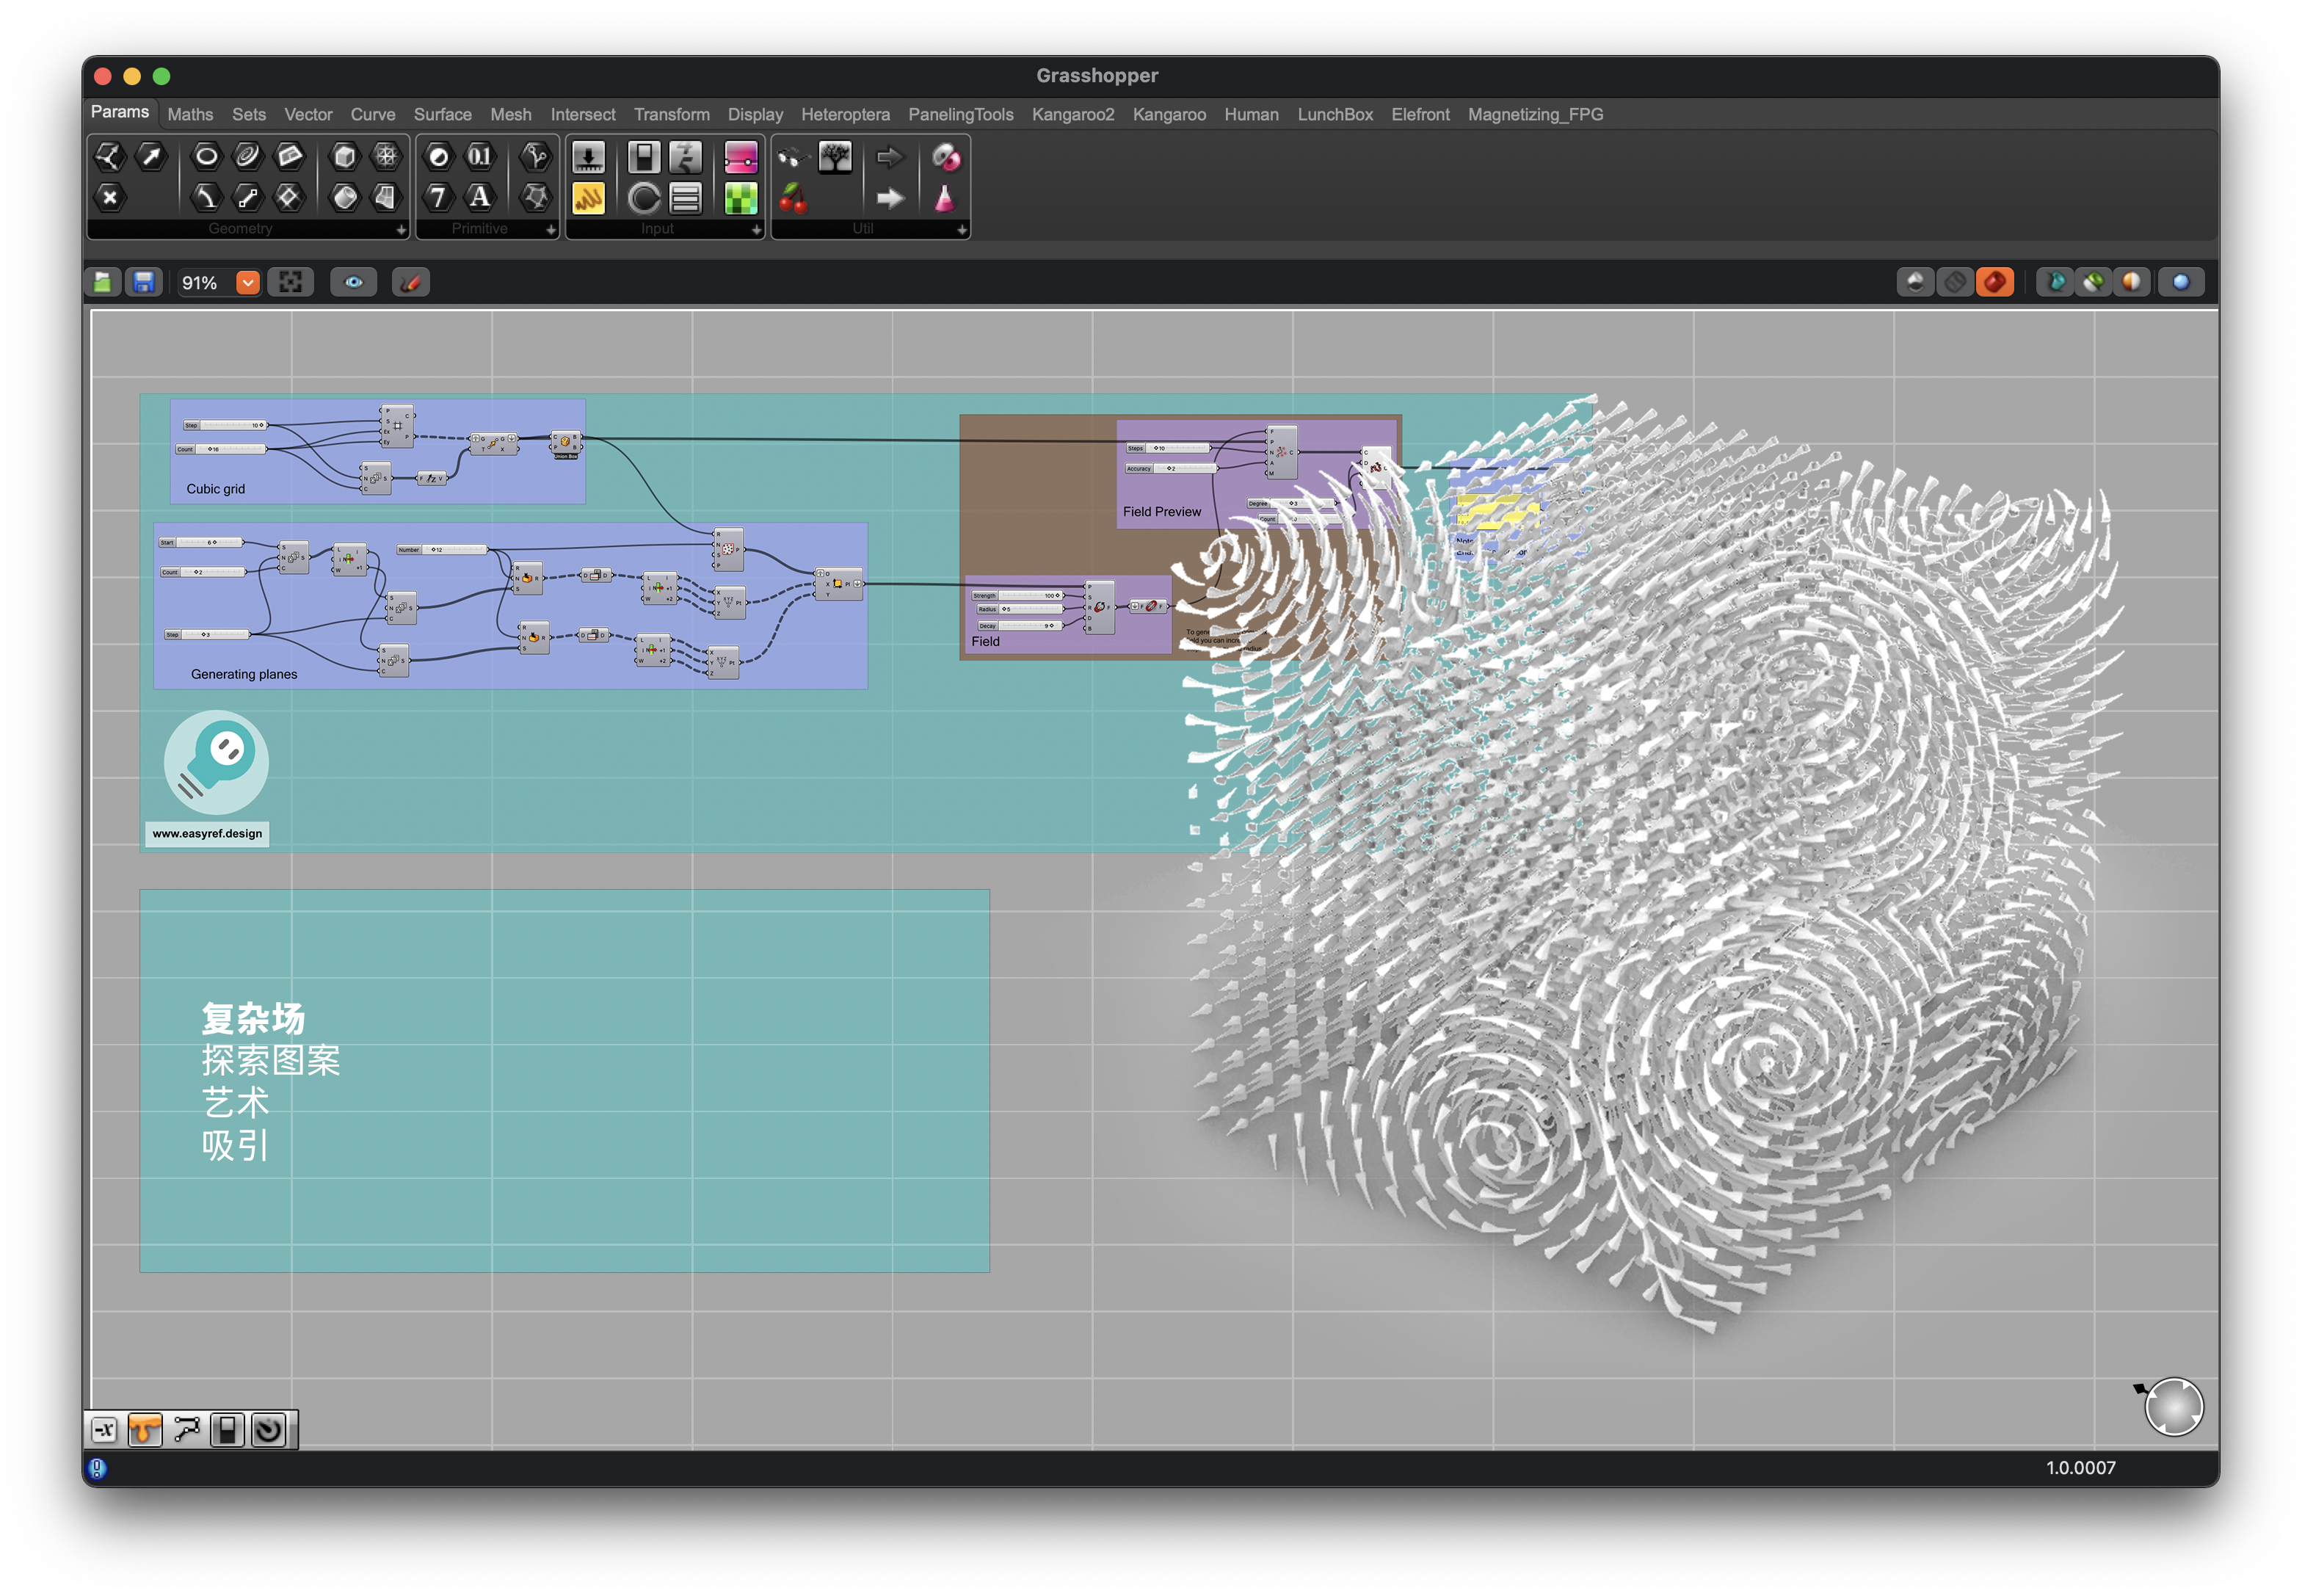Click the www.easyref.design link label

(x=207, y=834)
